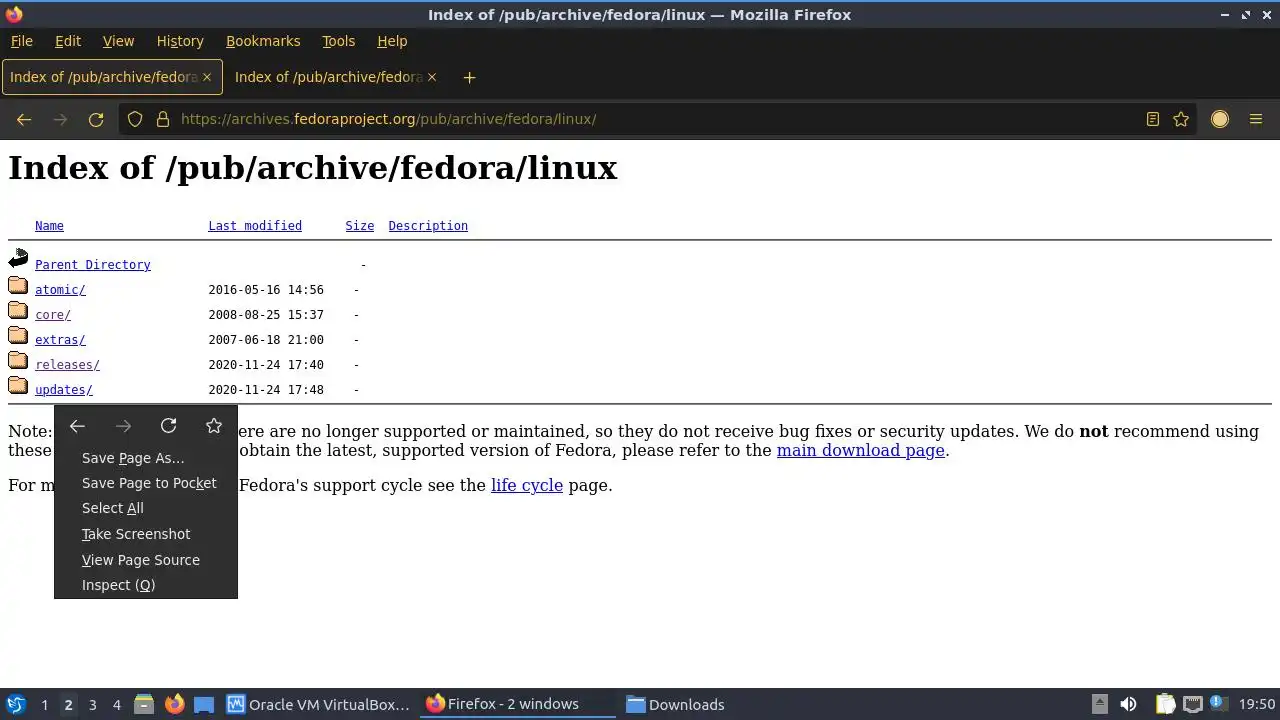Choose Save Page to Pocket
The image size is (1280, 720).
tap(146, 483)
